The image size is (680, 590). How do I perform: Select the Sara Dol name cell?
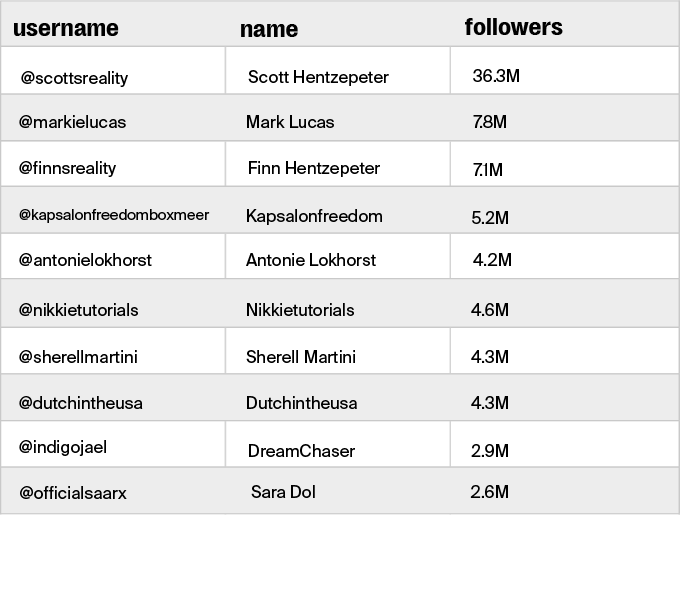[283, 492]
